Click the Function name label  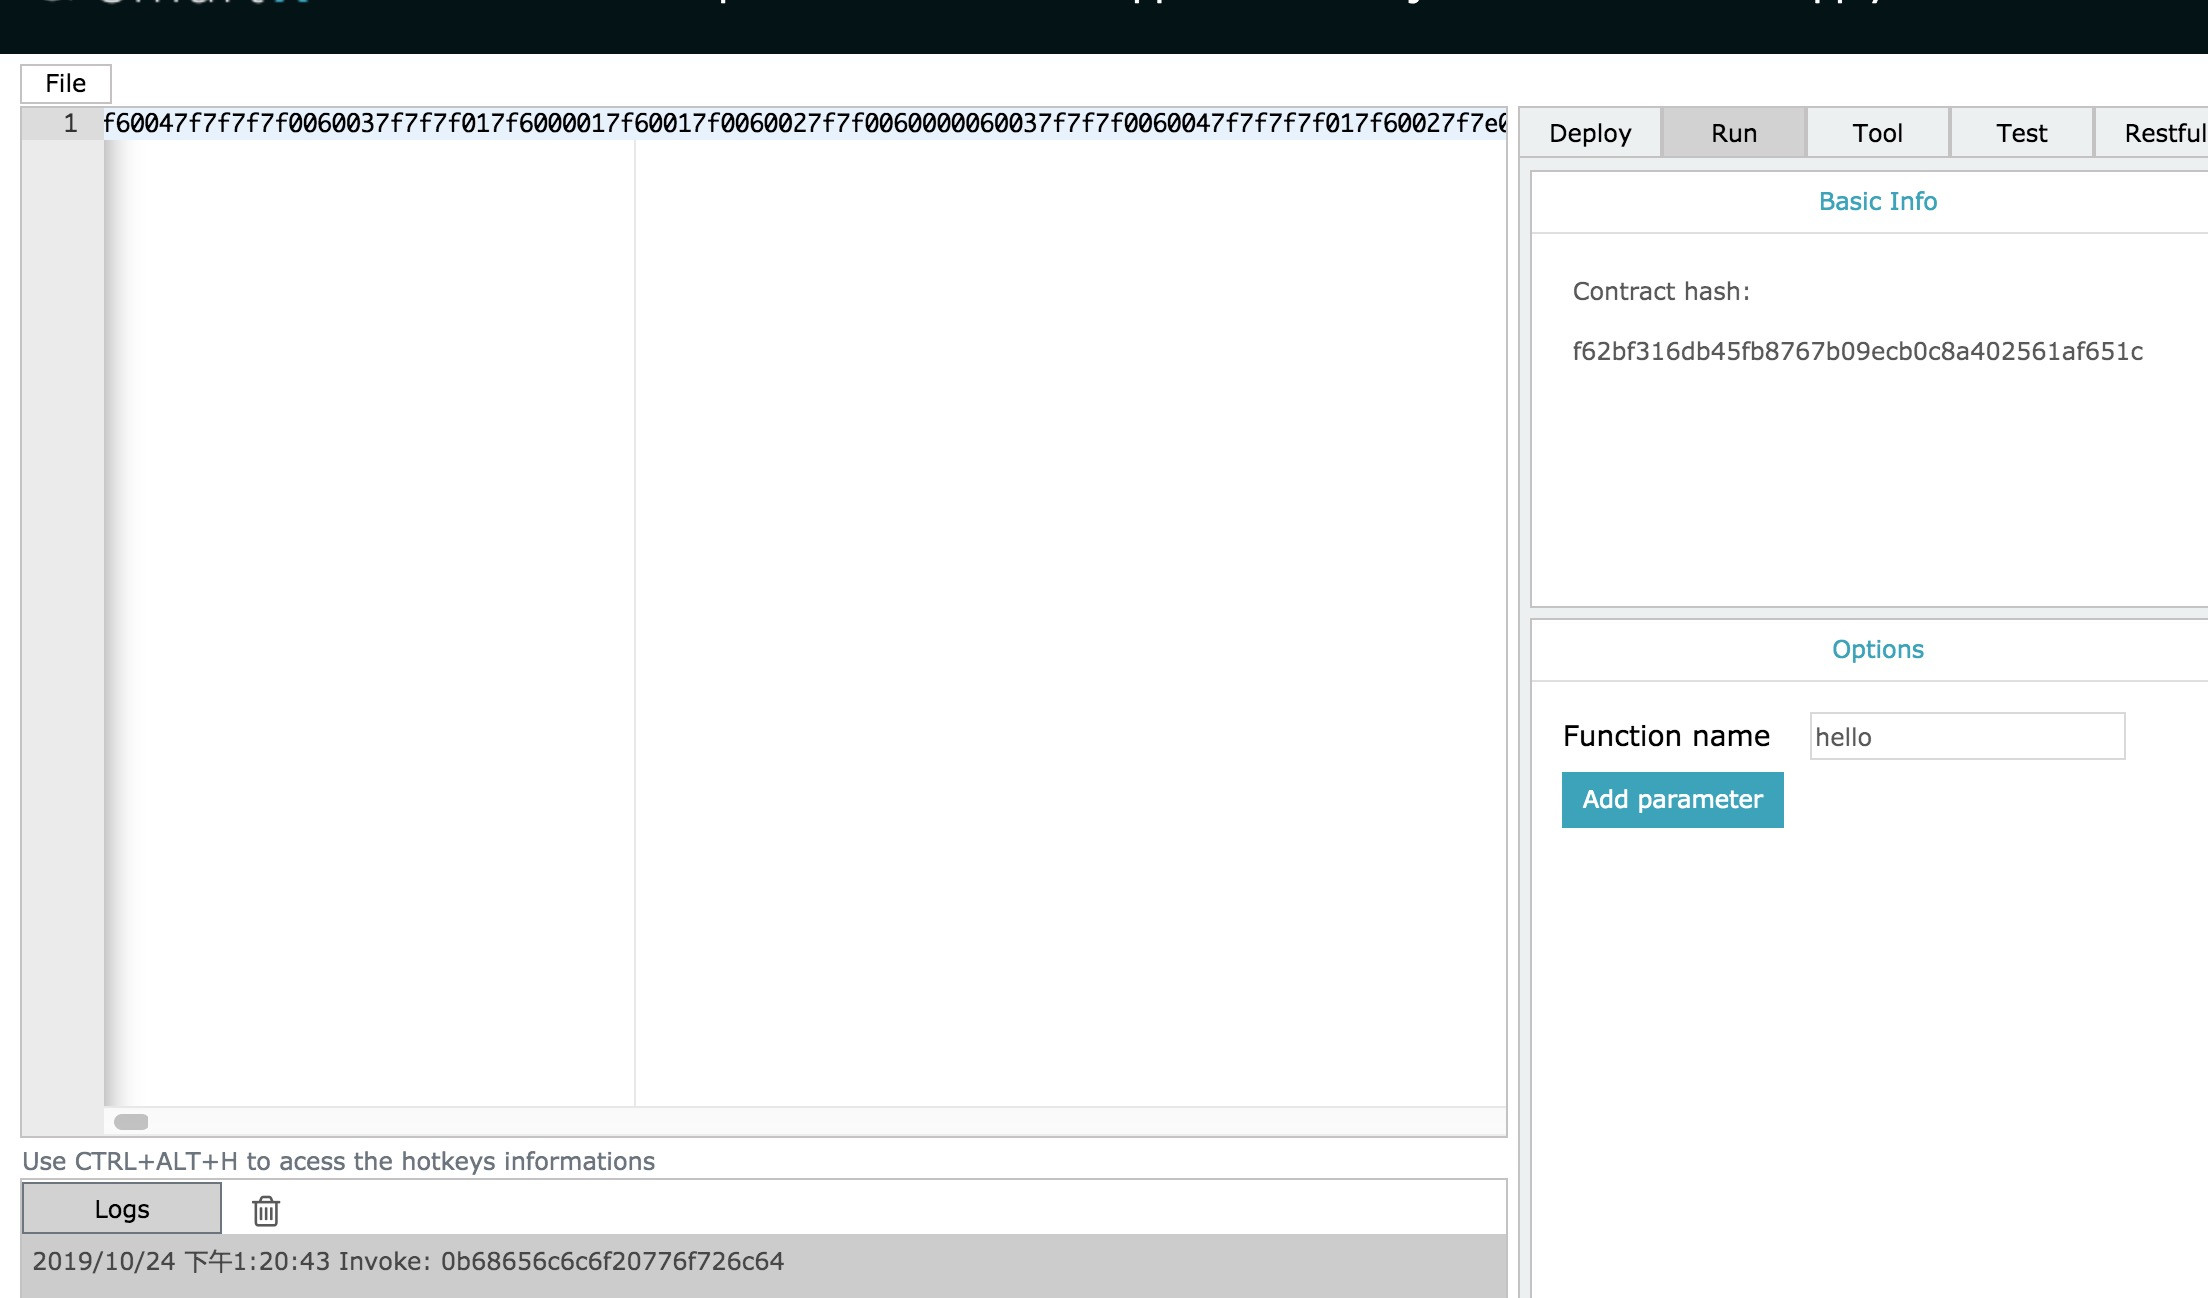(x=1666, y=737)
